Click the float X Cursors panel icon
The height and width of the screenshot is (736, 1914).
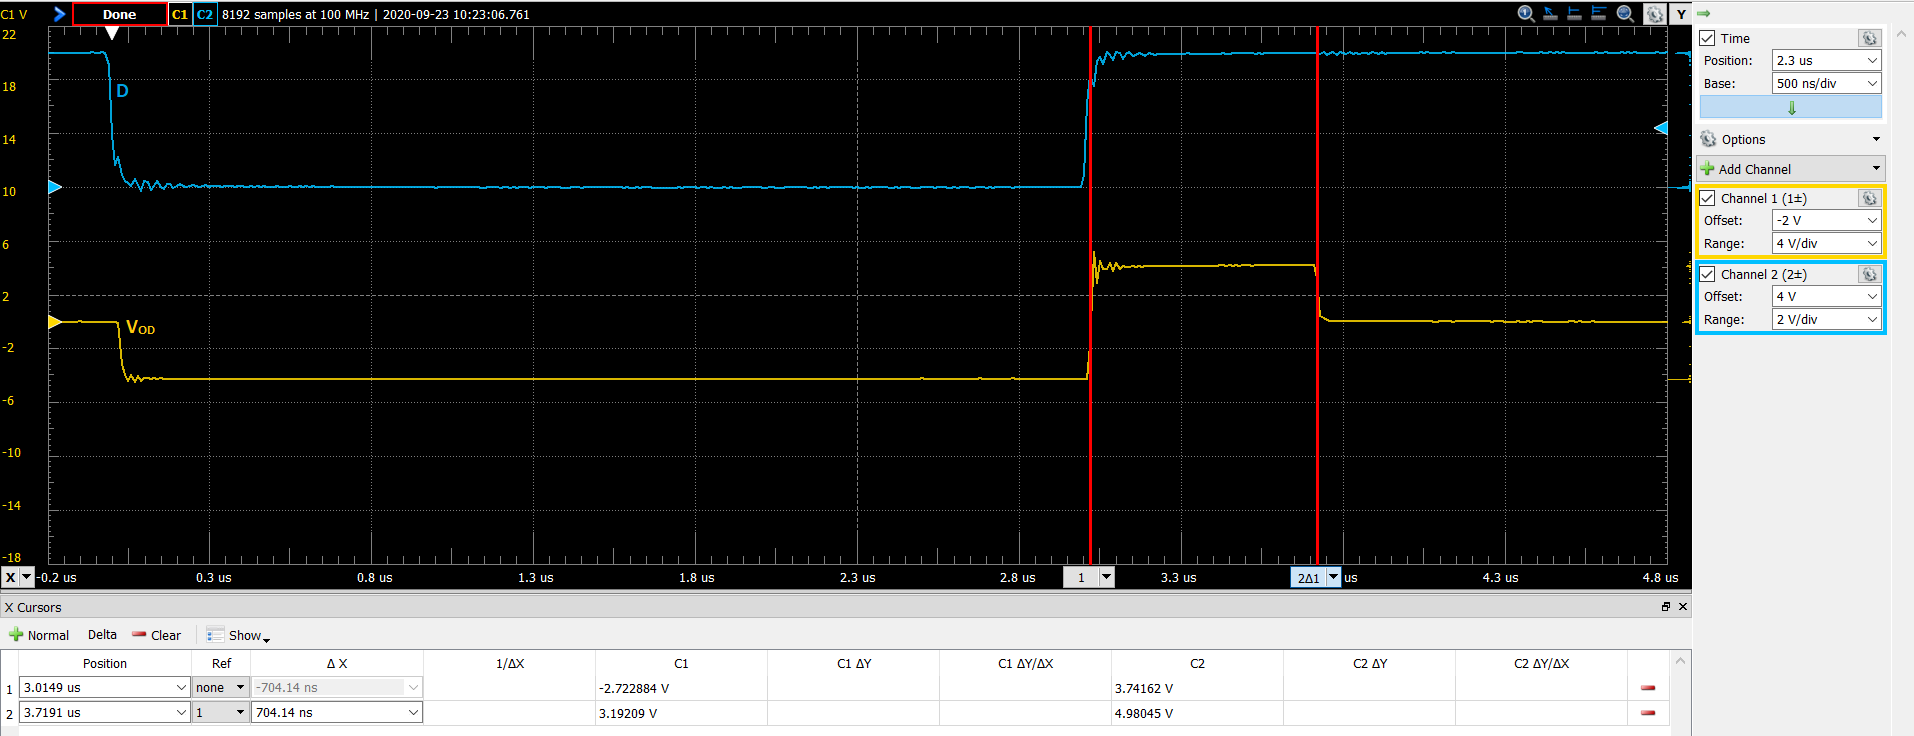pyautogui.click(x=1666, y=607)
